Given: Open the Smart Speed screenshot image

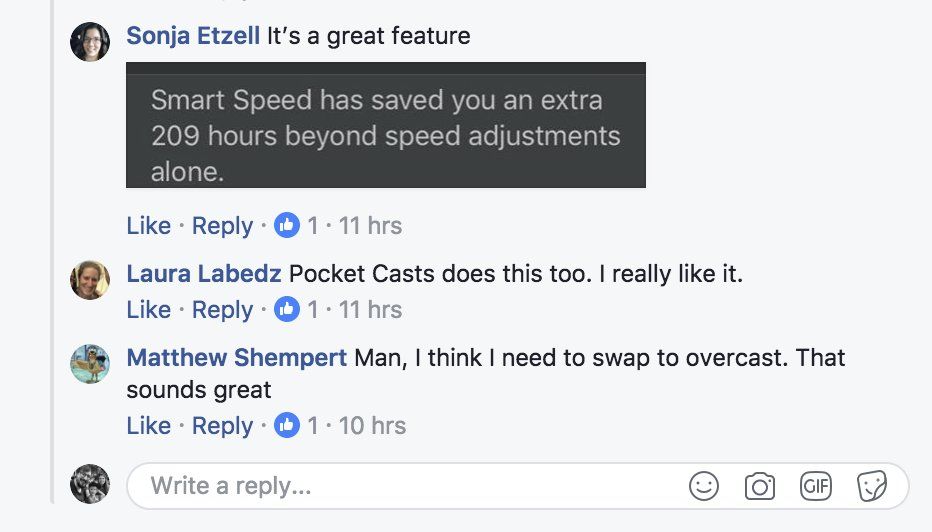Looking at the screenshot, I should [x=386, y=125].
